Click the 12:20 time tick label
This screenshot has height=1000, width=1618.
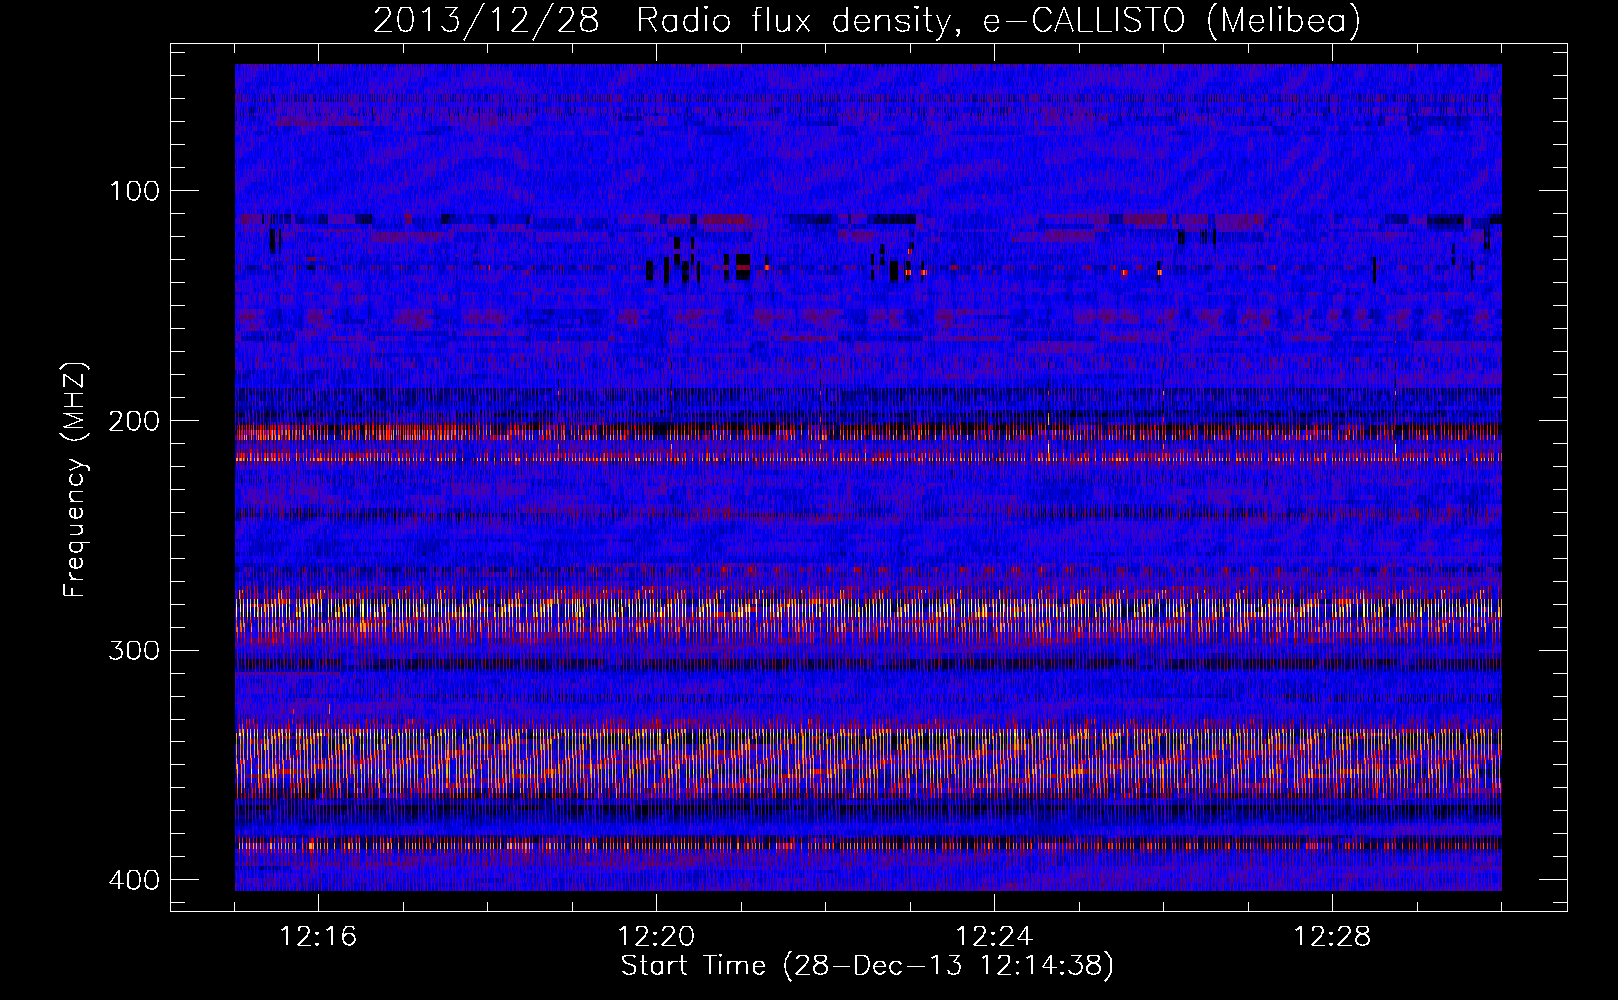656,937
